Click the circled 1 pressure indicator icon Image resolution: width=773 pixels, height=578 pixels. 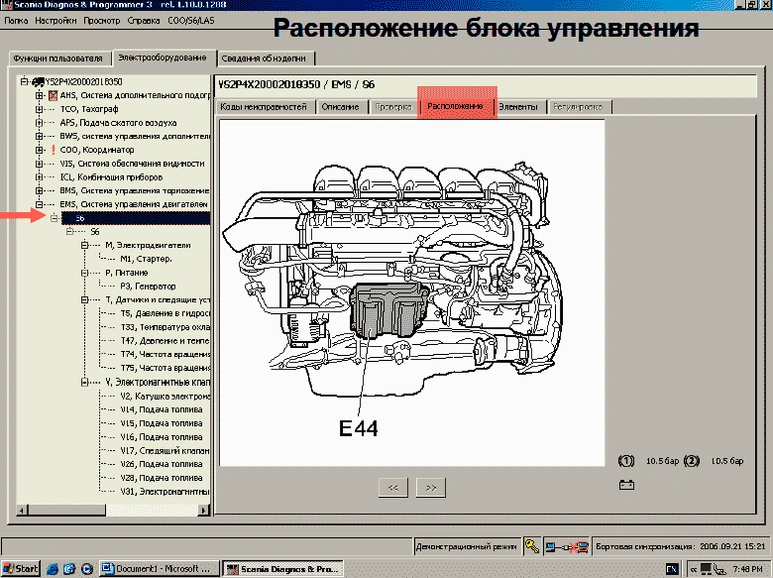627,461
